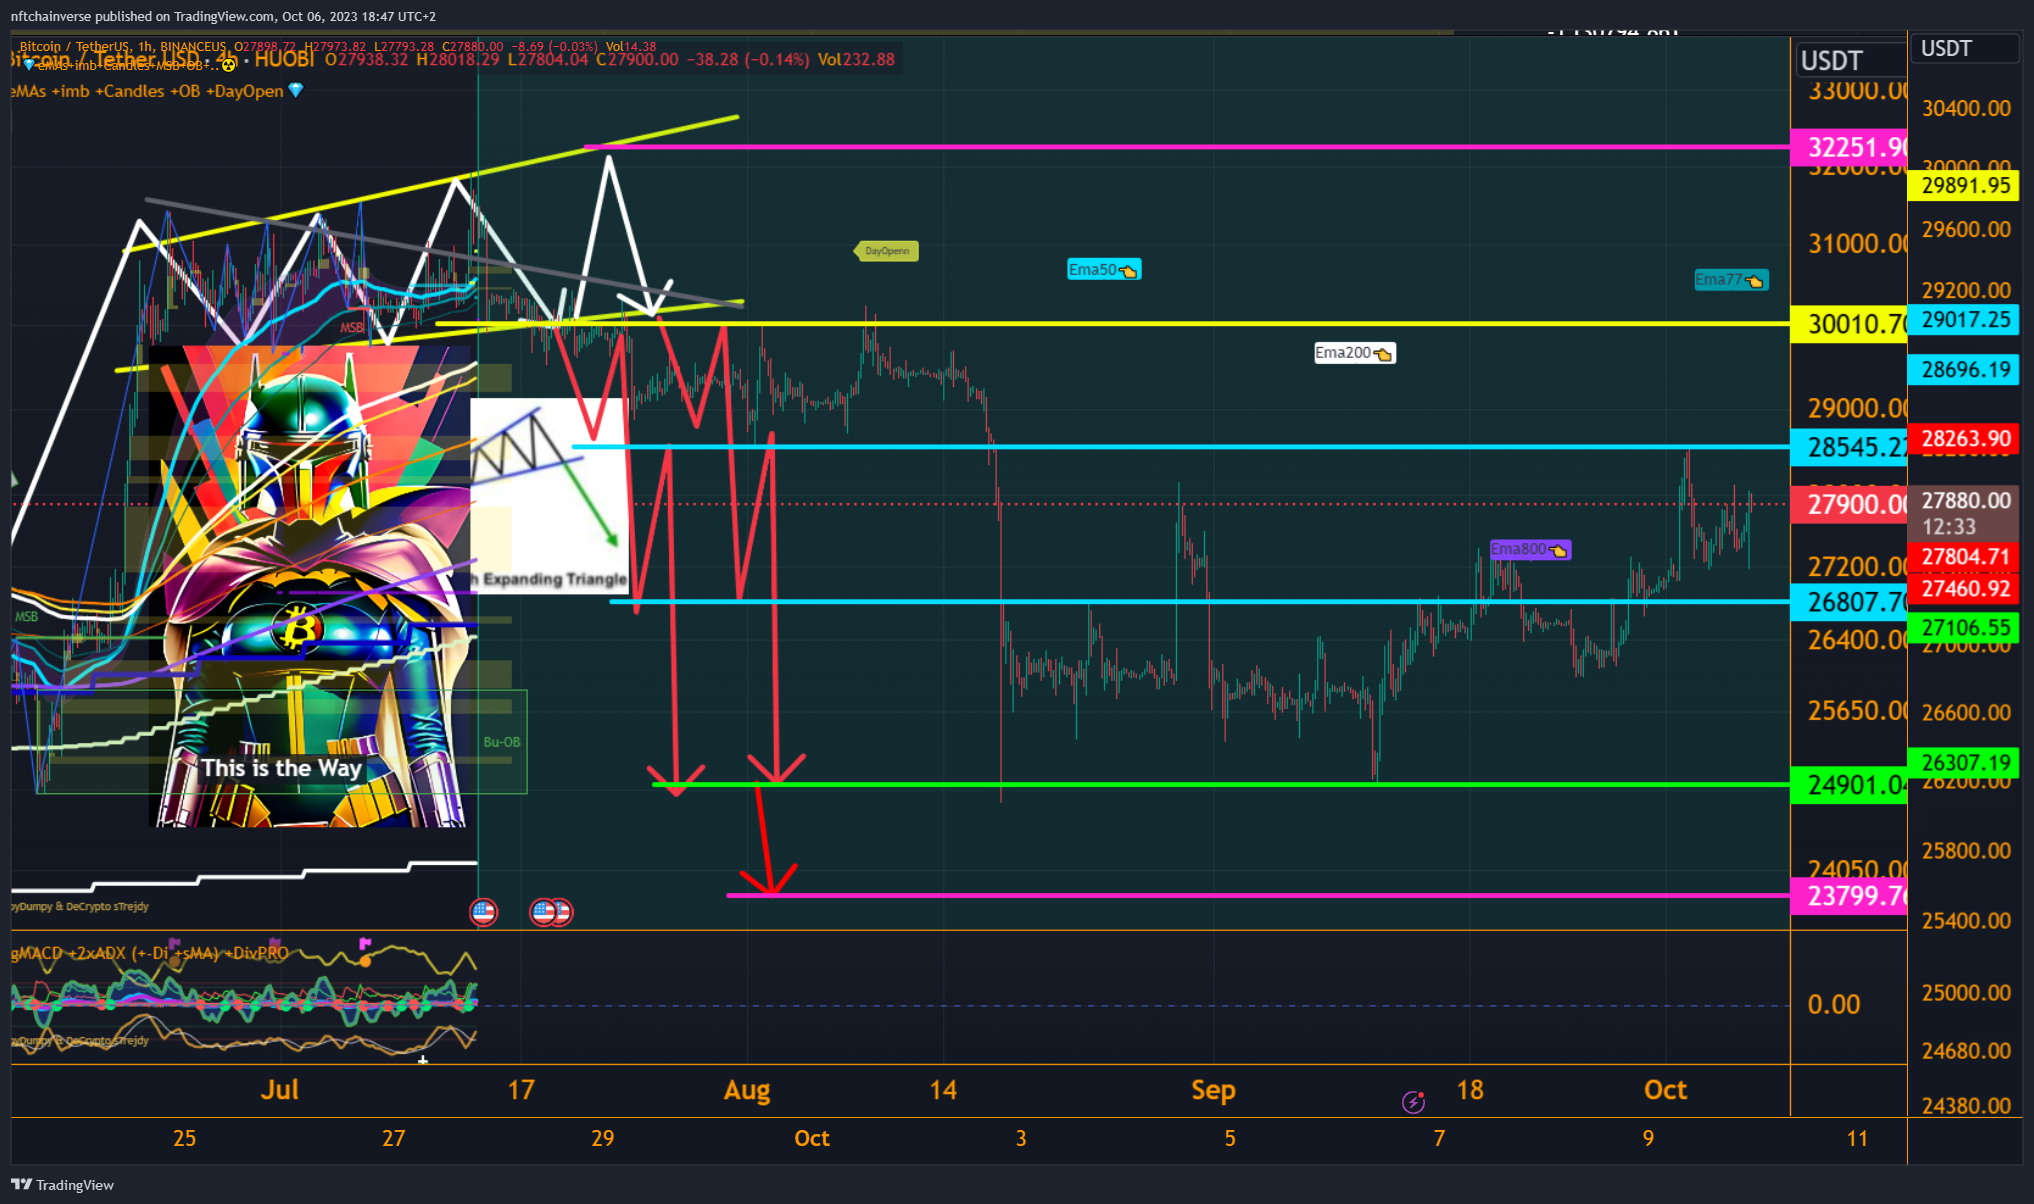
Task: Click the pointing hand icon in the Ema200 label
Action: (1382, 353)
